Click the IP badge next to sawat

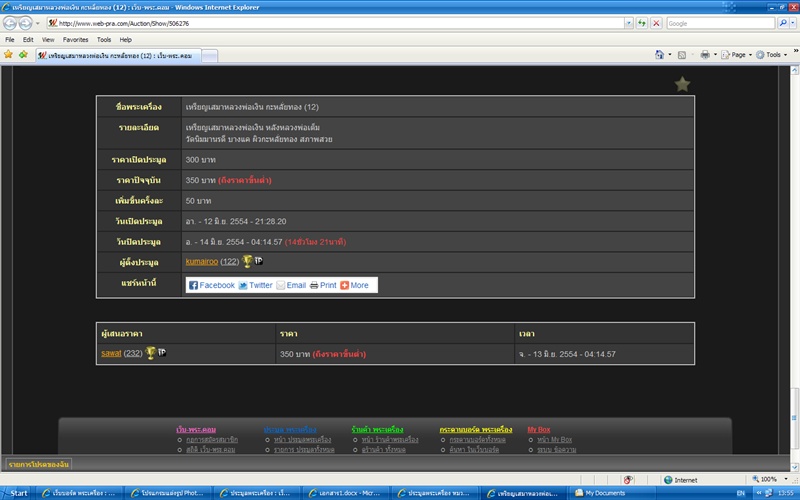point(162,353)
